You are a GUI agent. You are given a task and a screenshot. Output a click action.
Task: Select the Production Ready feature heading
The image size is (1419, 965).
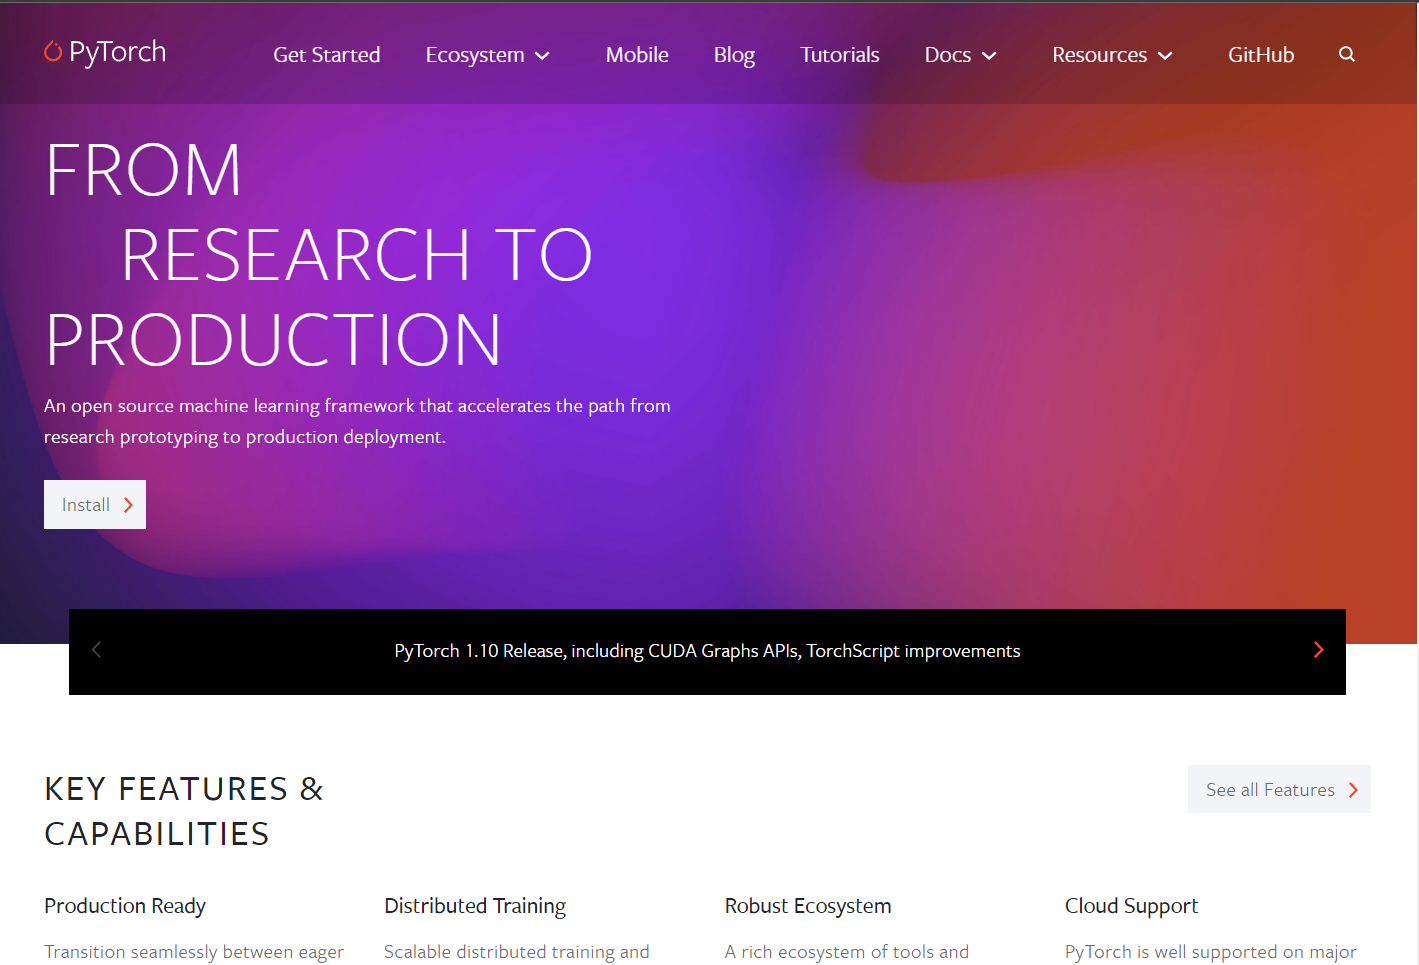click(x=125, y=906)
